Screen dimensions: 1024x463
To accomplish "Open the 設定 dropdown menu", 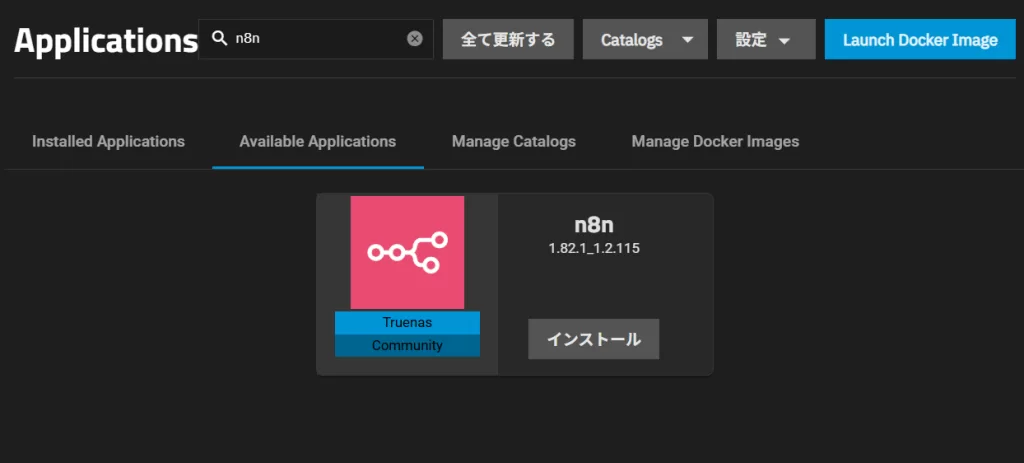I will pyautogui.click(x=766, y=39).
